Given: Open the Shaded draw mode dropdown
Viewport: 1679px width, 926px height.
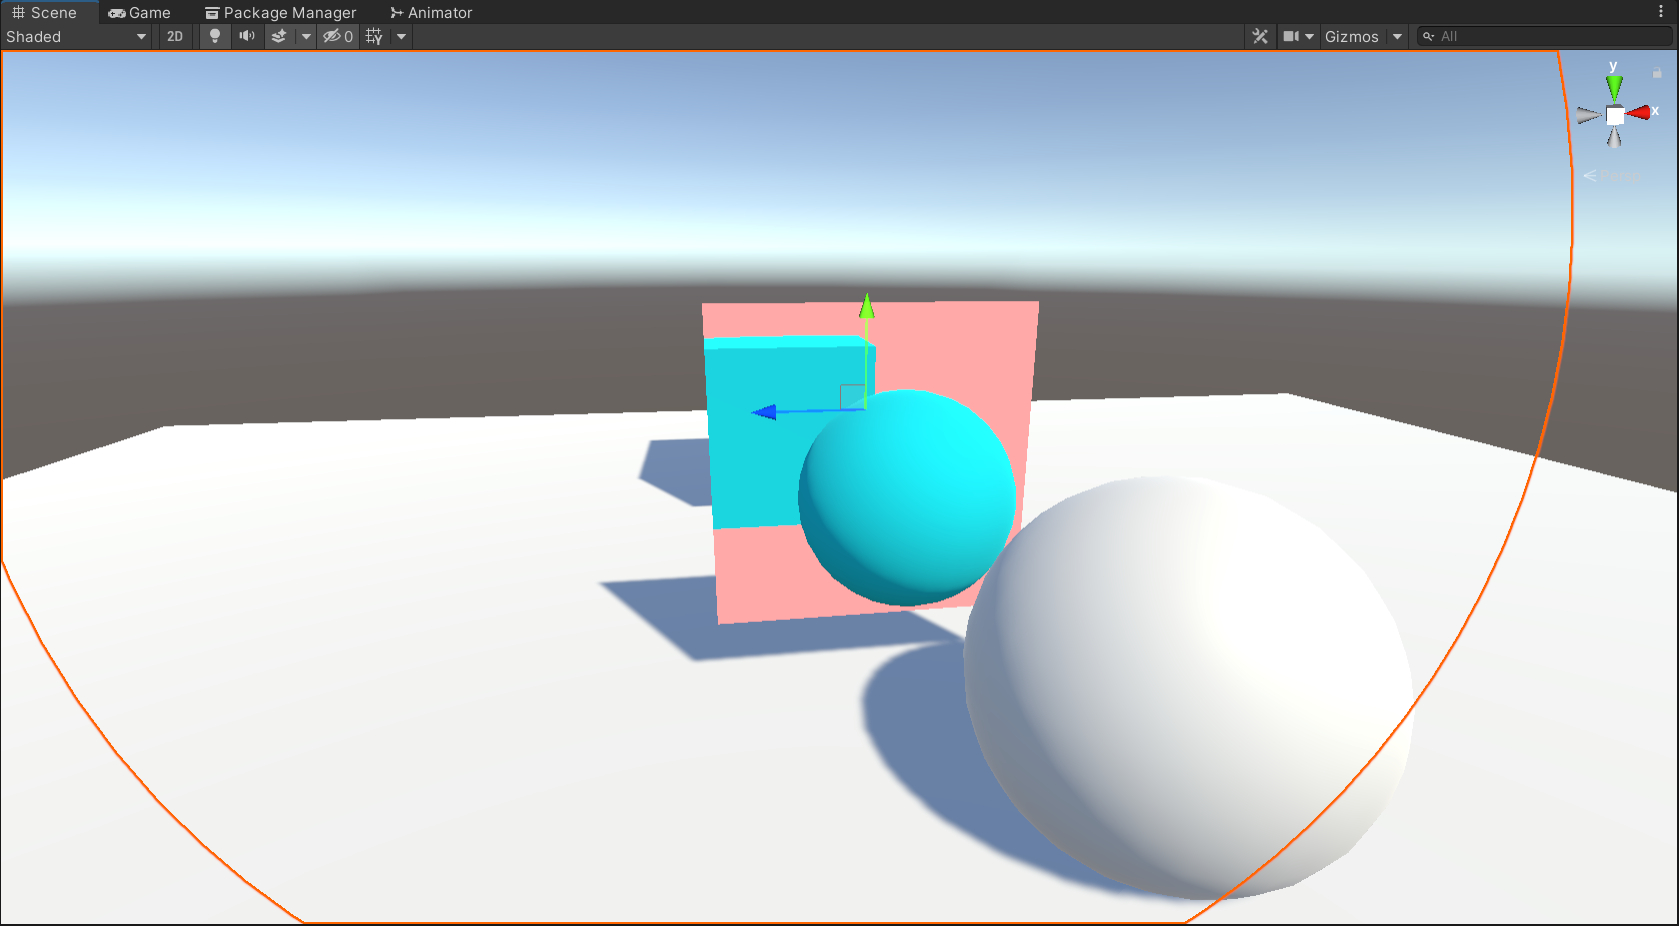Looking at the screenshot, I should click(x=76, y=36).
